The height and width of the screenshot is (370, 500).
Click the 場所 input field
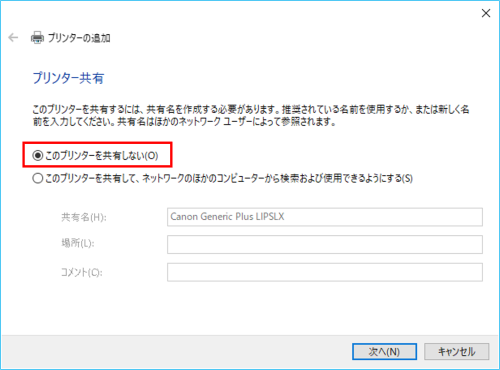pos(325,244)
